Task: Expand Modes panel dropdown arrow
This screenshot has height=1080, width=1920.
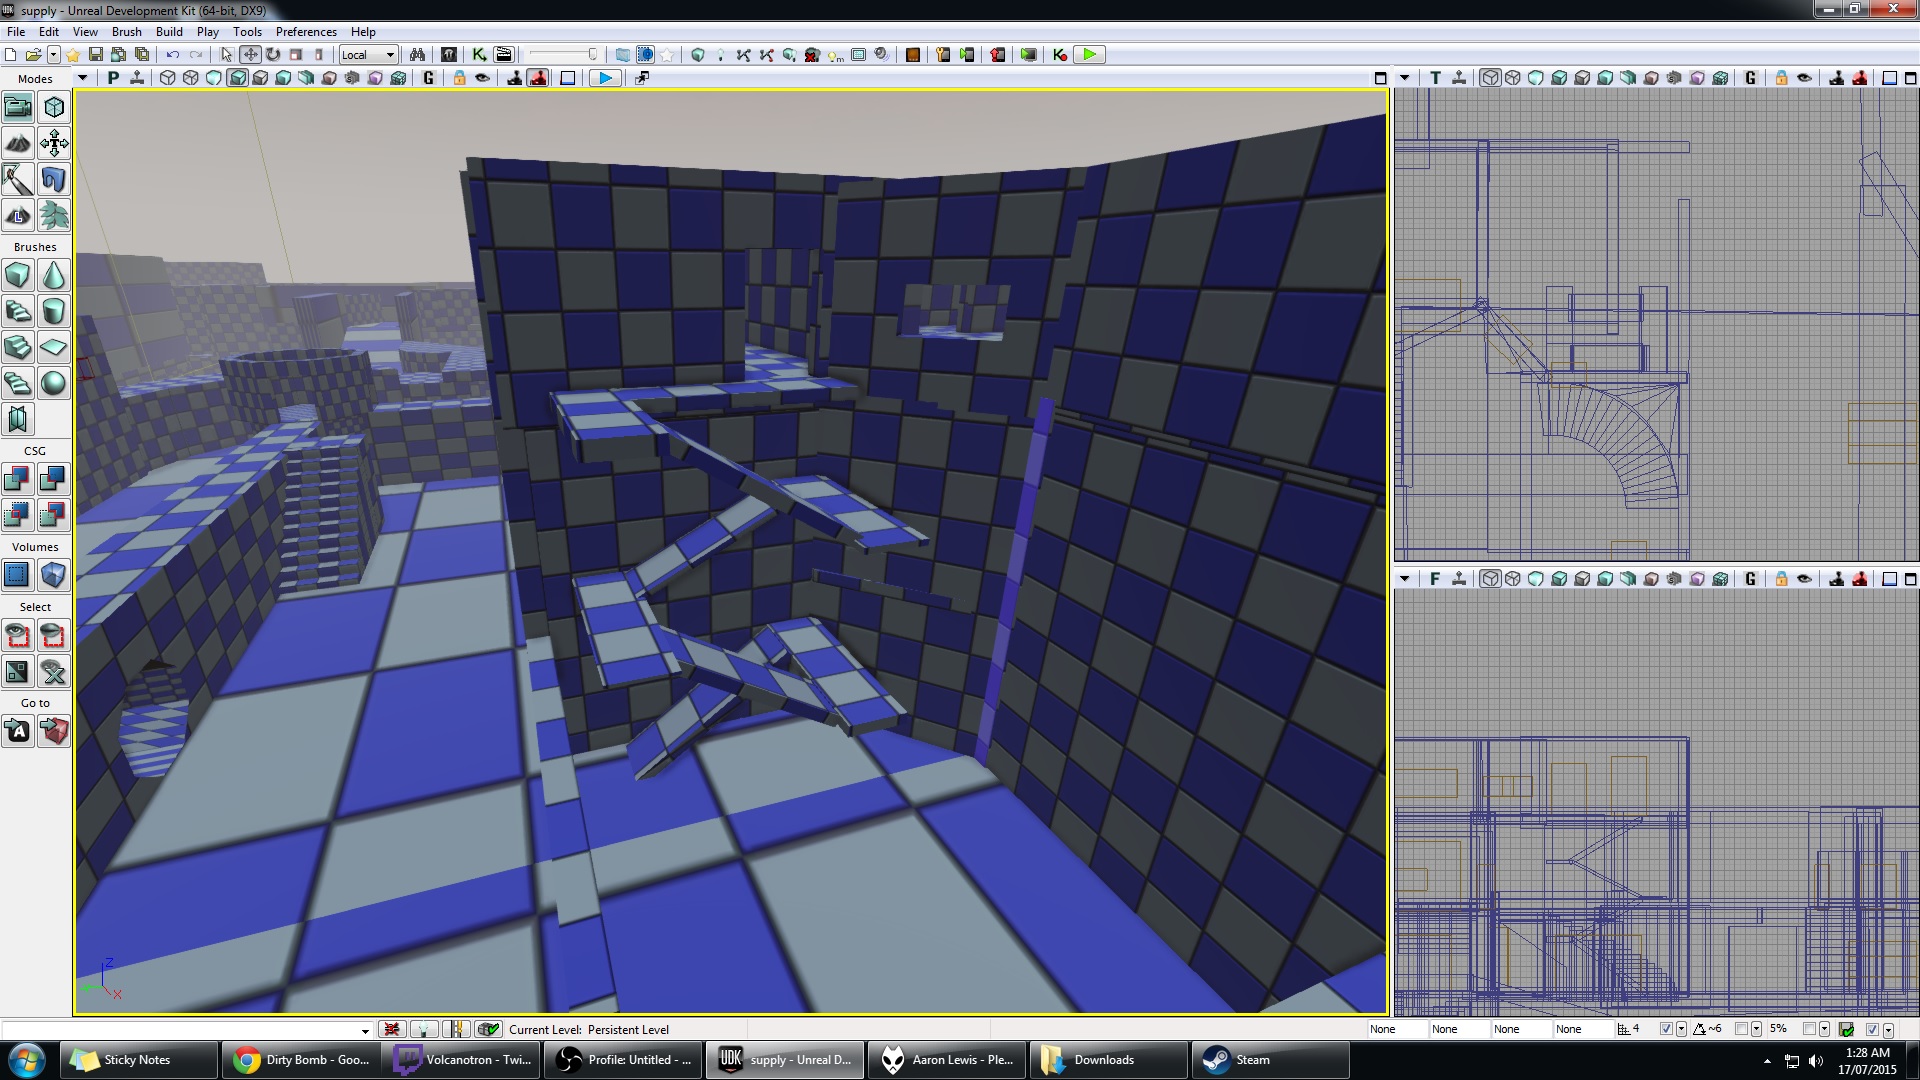Action: pyautogui.click(x=82, y=78)
